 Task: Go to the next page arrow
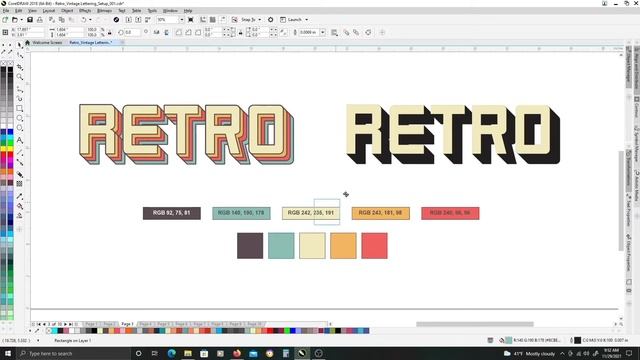pos(65,324)
